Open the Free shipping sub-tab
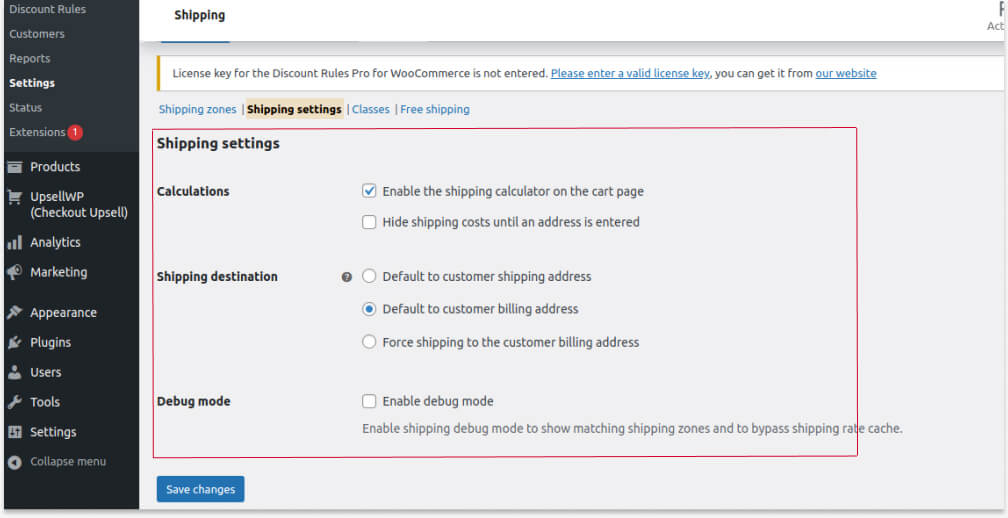The height and width of the screenshot is (518, 1008). (435, 109)
